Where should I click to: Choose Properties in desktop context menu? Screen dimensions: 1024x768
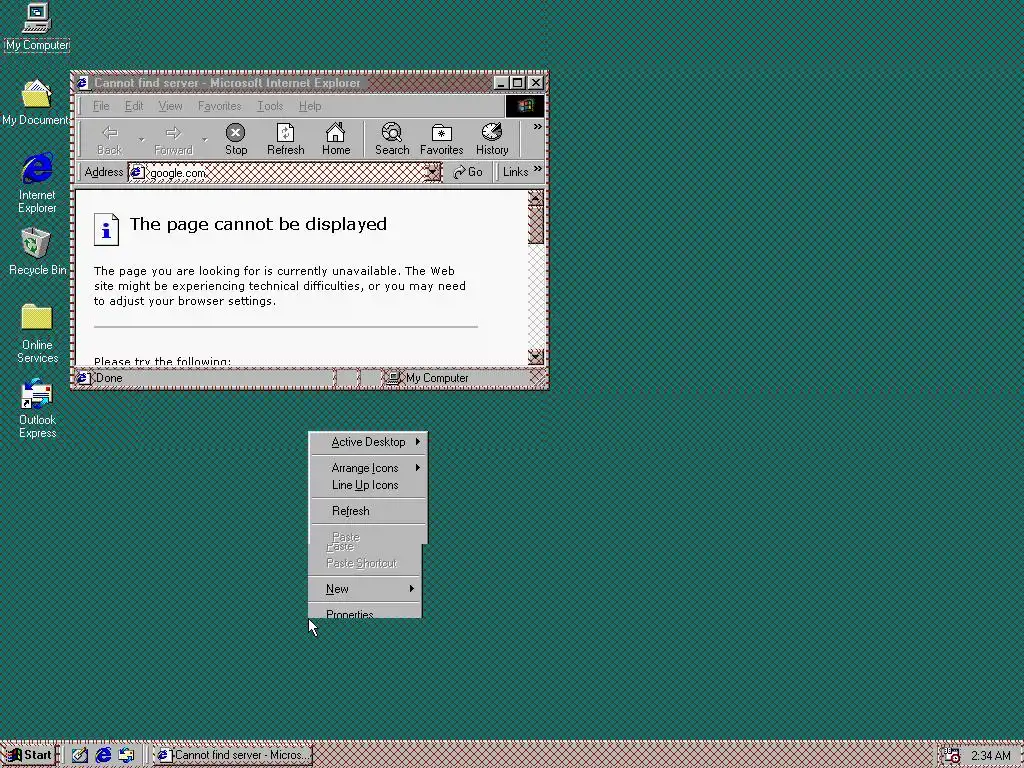(365, 613)
